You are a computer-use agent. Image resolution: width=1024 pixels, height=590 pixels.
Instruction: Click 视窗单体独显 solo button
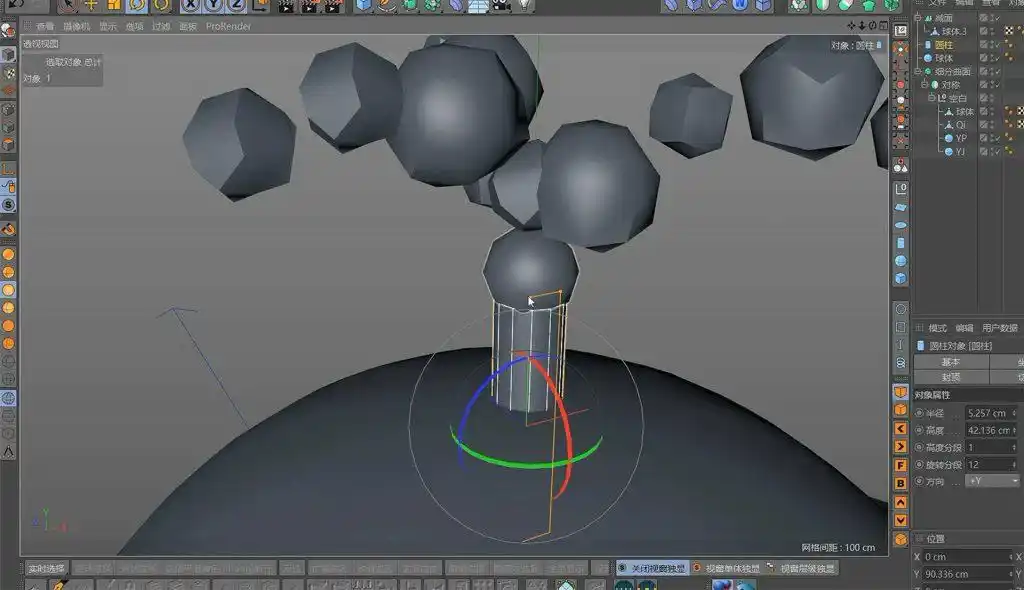coord(727,568)
